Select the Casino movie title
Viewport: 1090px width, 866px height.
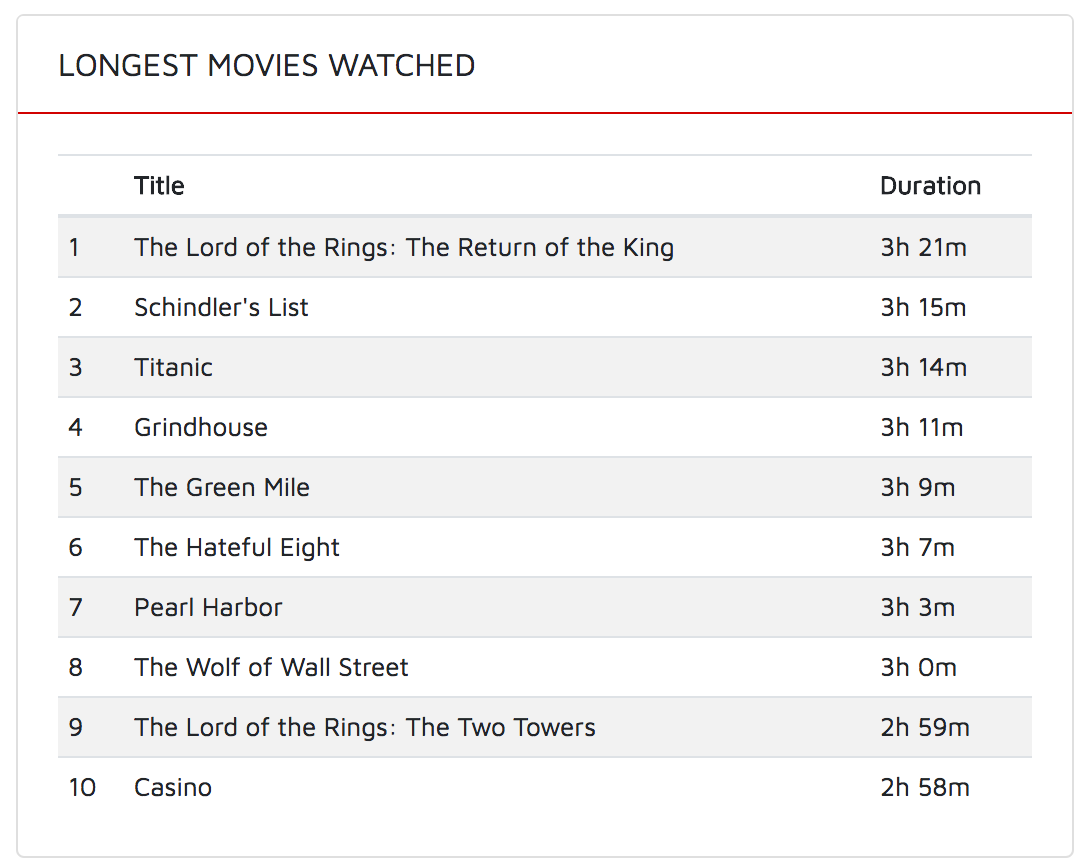coord(173,787)
